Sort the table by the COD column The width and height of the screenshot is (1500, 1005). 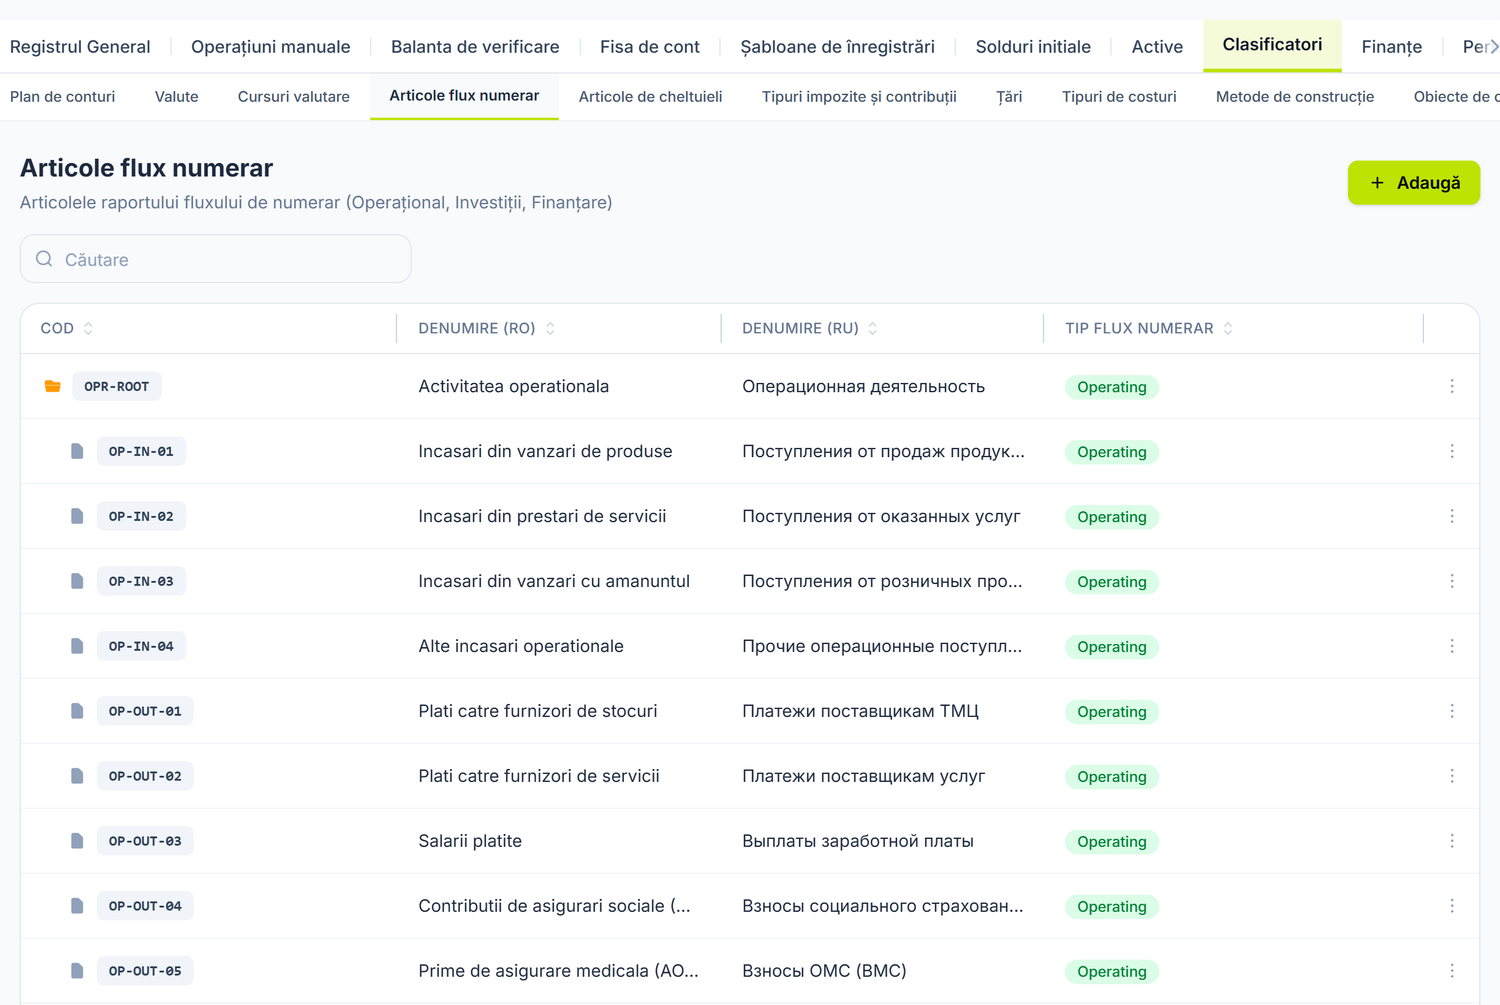66,328
